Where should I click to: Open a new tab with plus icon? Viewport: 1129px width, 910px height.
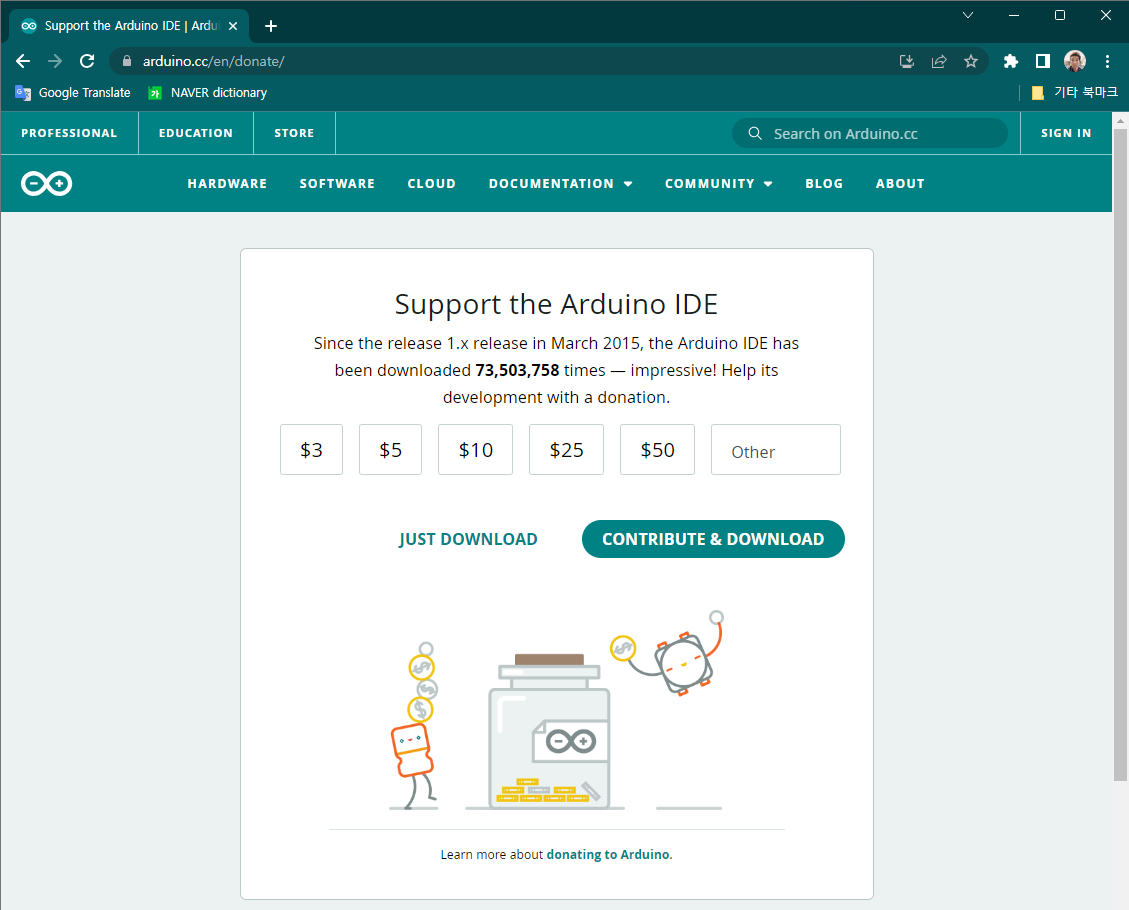tap(271, 26)
